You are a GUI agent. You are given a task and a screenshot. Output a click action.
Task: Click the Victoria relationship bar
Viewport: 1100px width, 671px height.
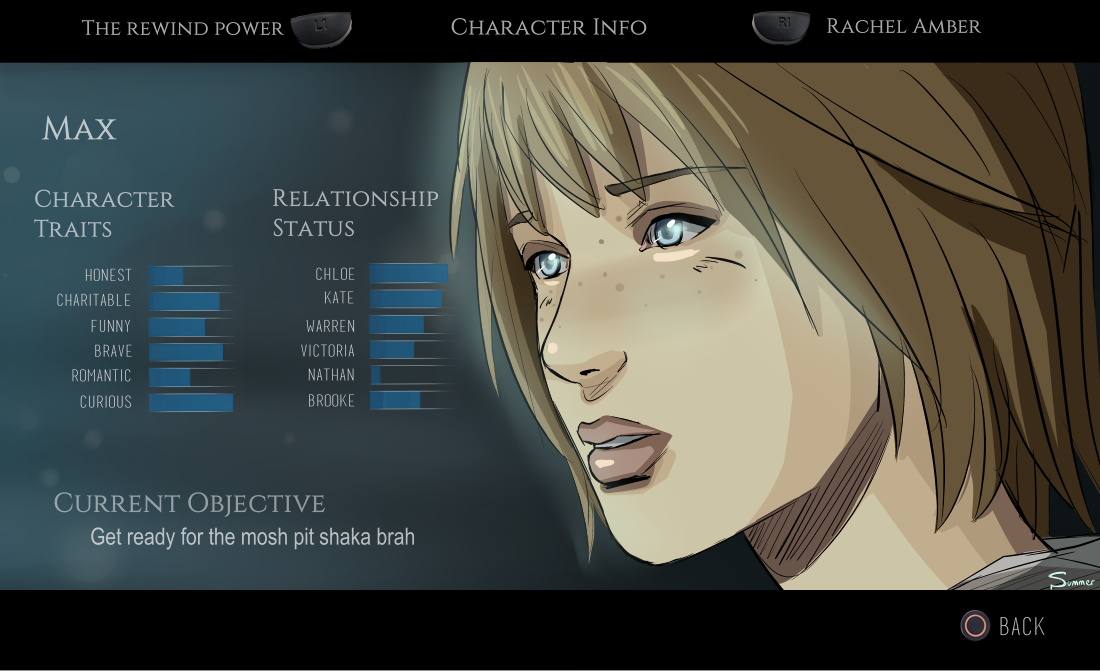pyautogui.click(x=410, y=350)
